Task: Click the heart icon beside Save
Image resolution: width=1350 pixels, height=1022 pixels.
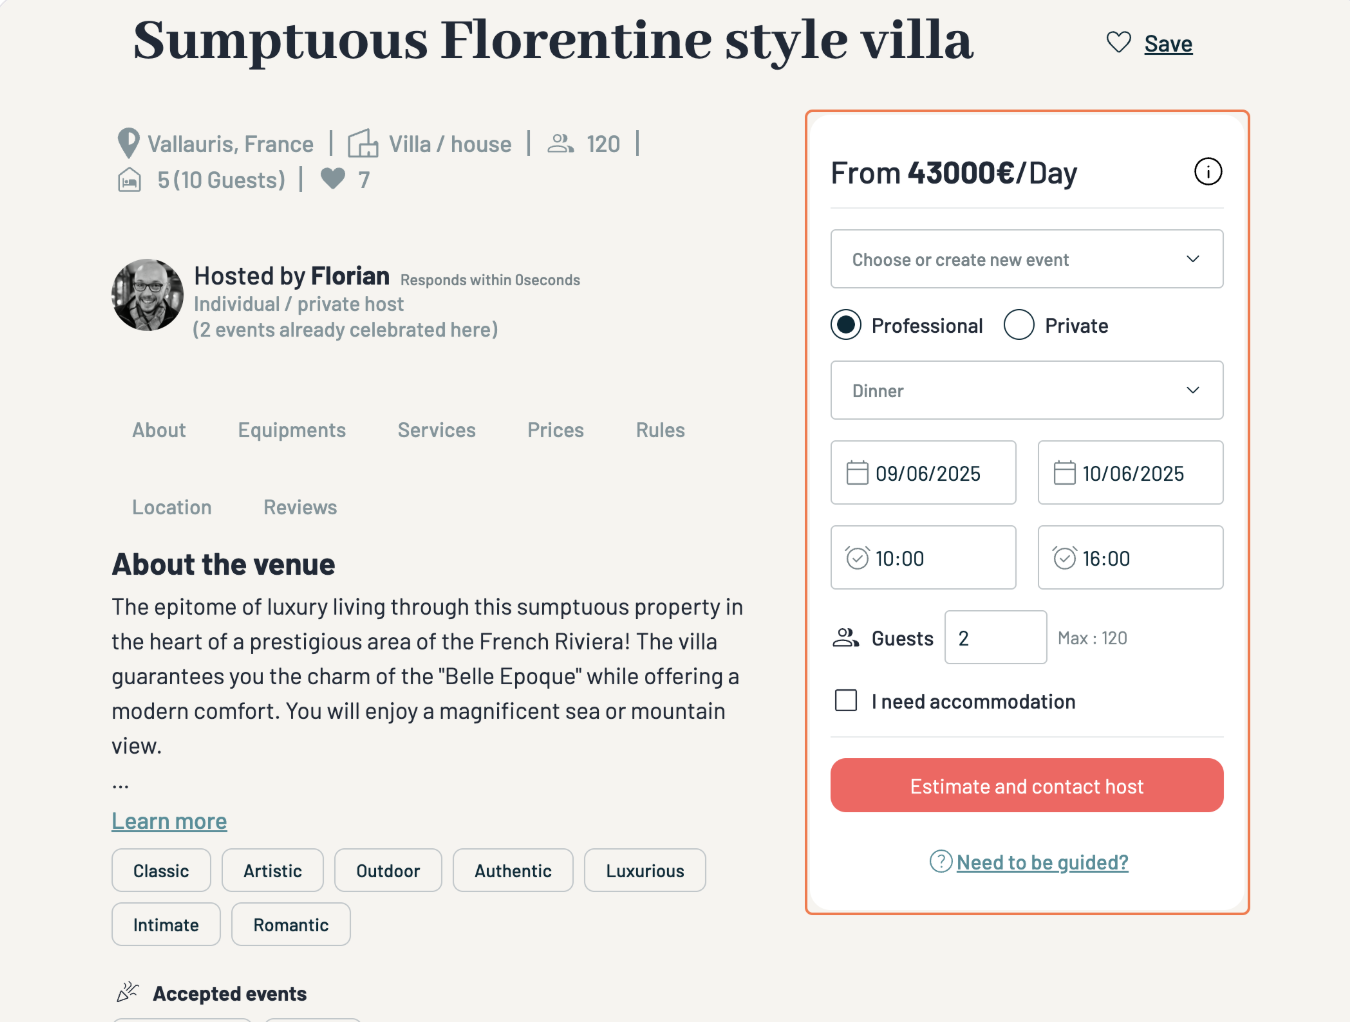Action: (x=1118, y=42)
